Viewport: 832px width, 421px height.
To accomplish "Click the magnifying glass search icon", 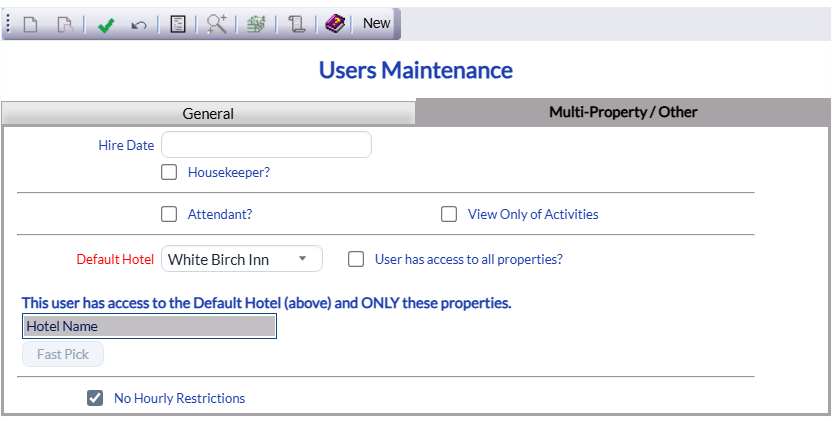I will point(216,24).
